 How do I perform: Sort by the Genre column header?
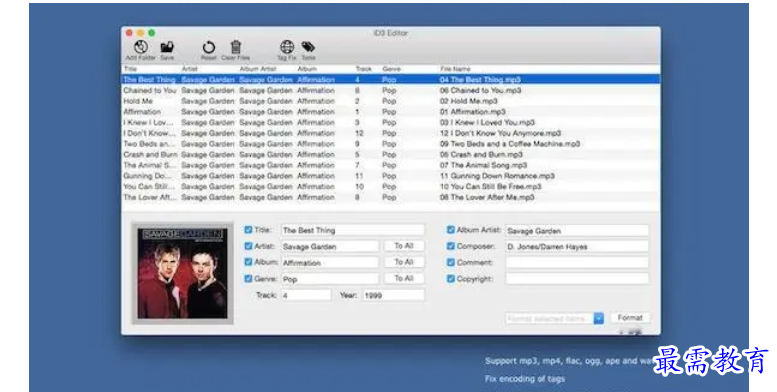(x=391, y=69)
